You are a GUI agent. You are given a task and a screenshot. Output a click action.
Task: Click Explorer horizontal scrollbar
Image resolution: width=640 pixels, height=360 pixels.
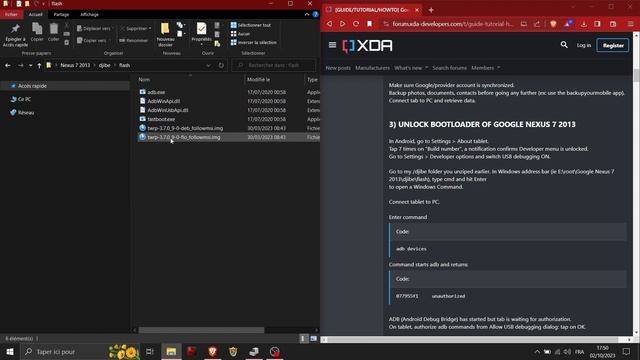(x=201, y=330)
